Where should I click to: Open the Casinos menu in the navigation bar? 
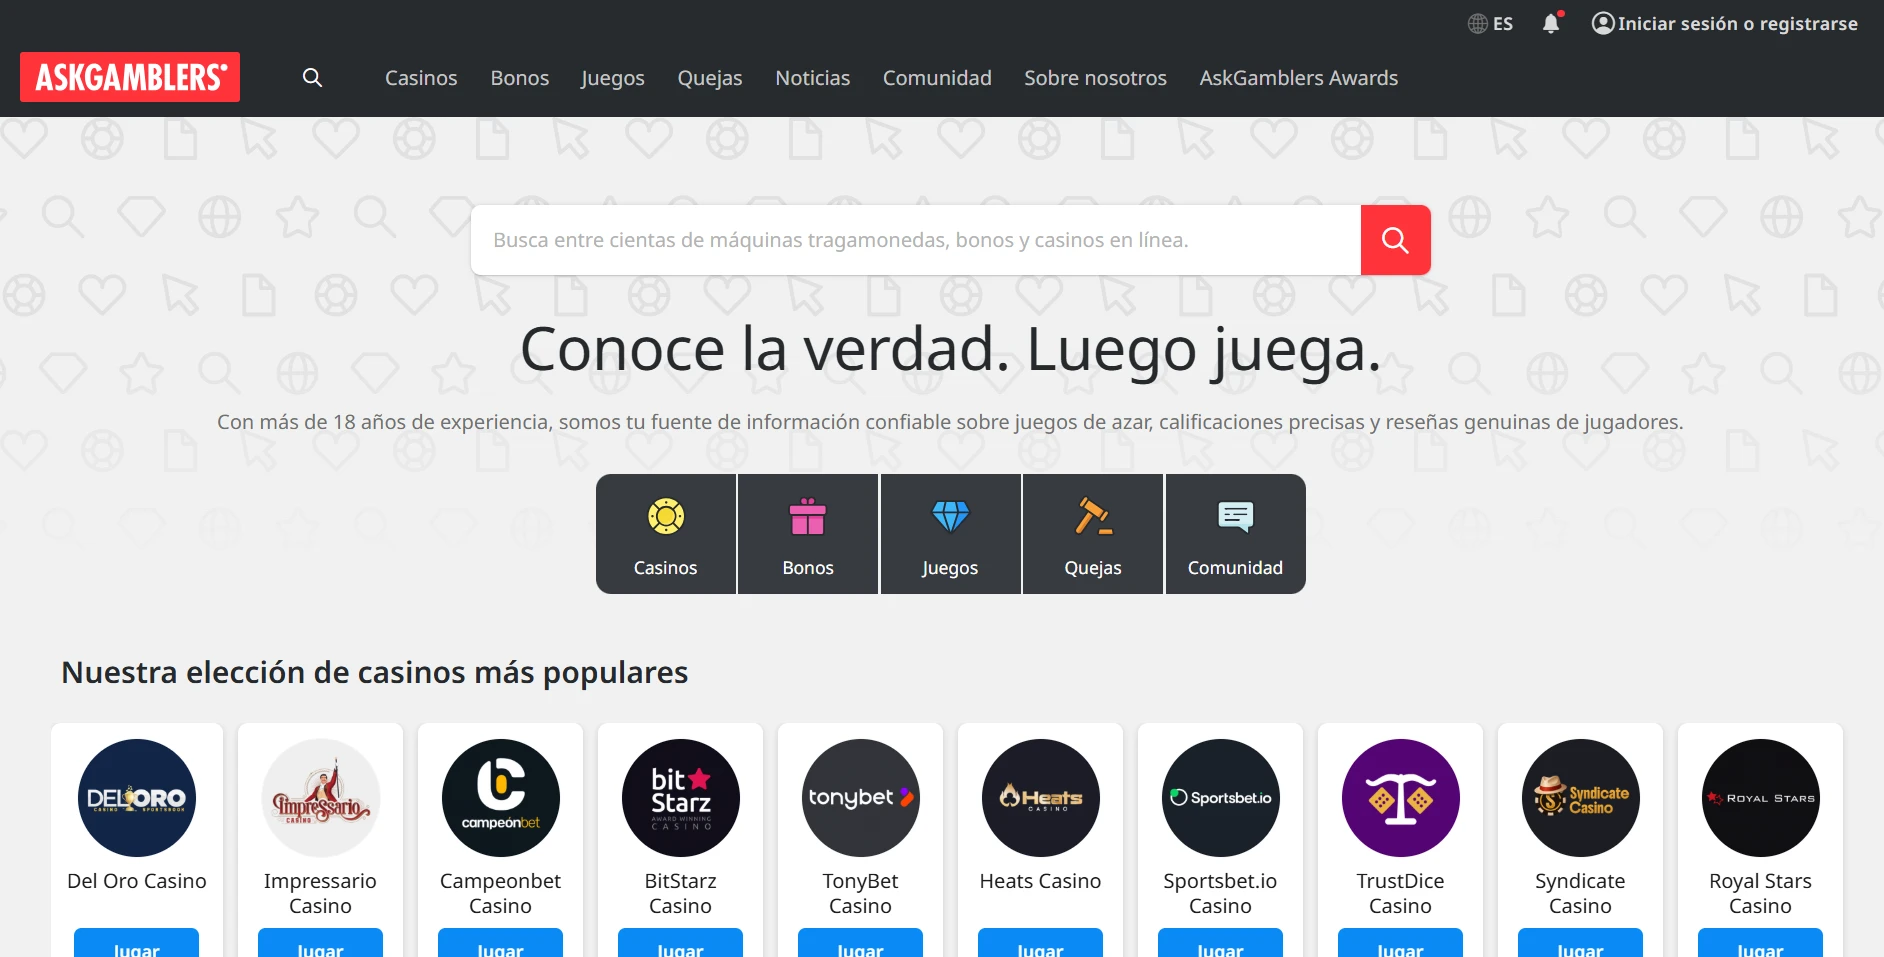pos(421,78)
